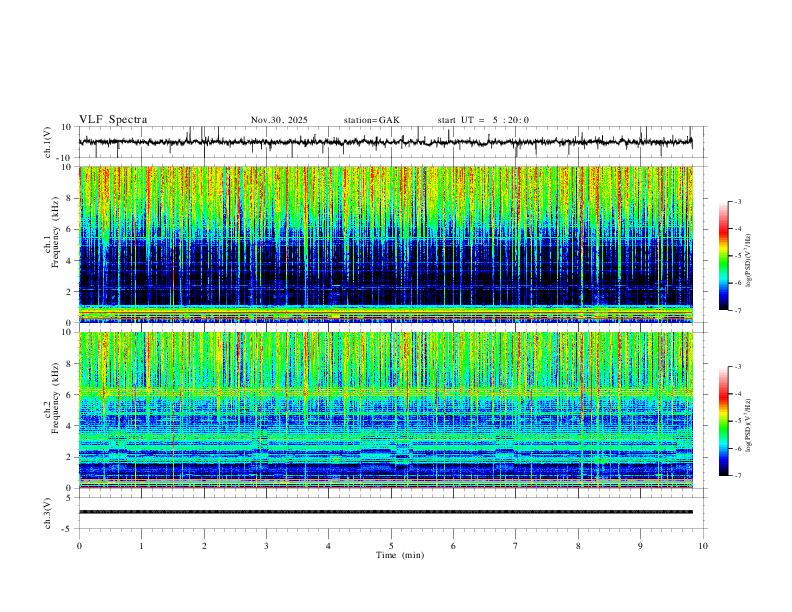This screenshot has height=612, width=792.
Task: Click the ch.2 spectrogram band near 6 kHz
Action: [x=386, y=391]
